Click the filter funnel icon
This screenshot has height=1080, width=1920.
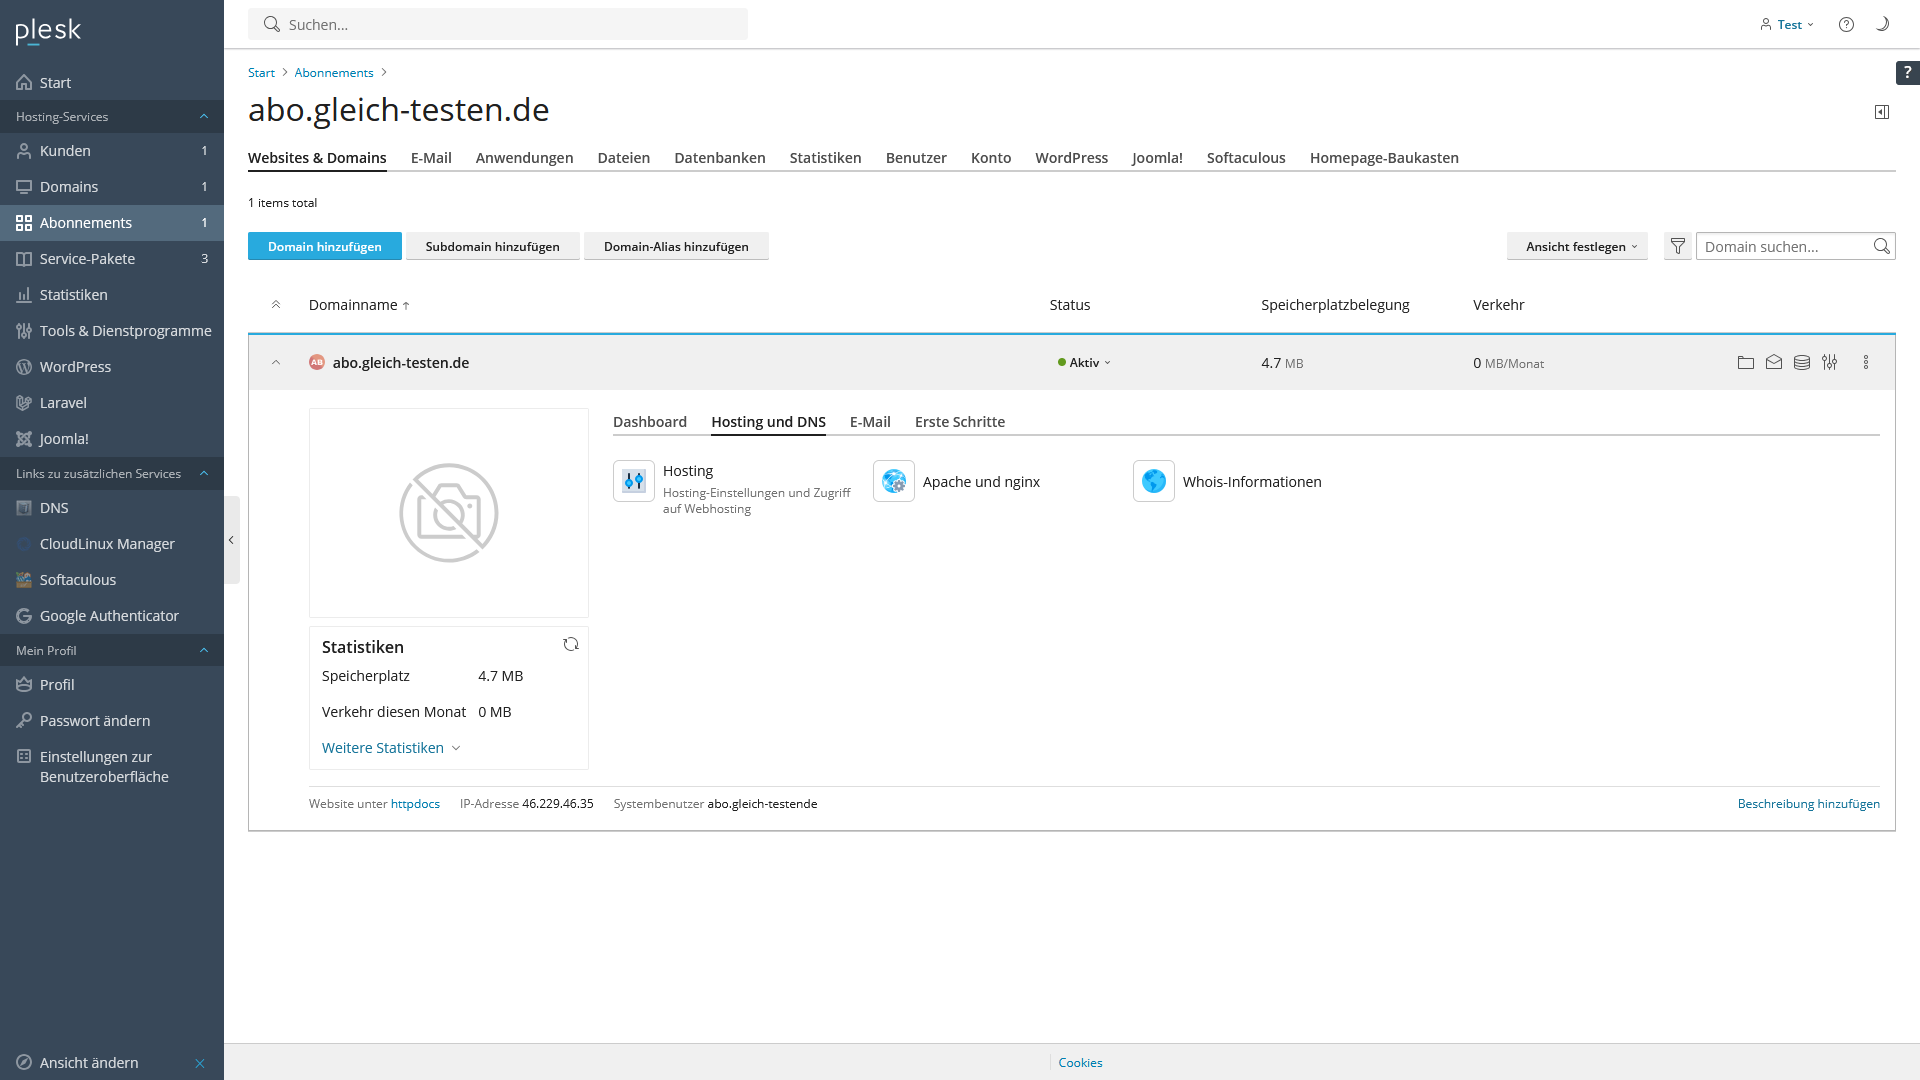1677,247
